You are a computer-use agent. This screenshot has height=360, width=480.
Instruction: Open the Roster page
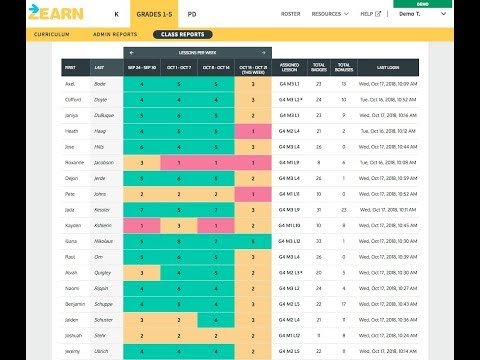290,14
